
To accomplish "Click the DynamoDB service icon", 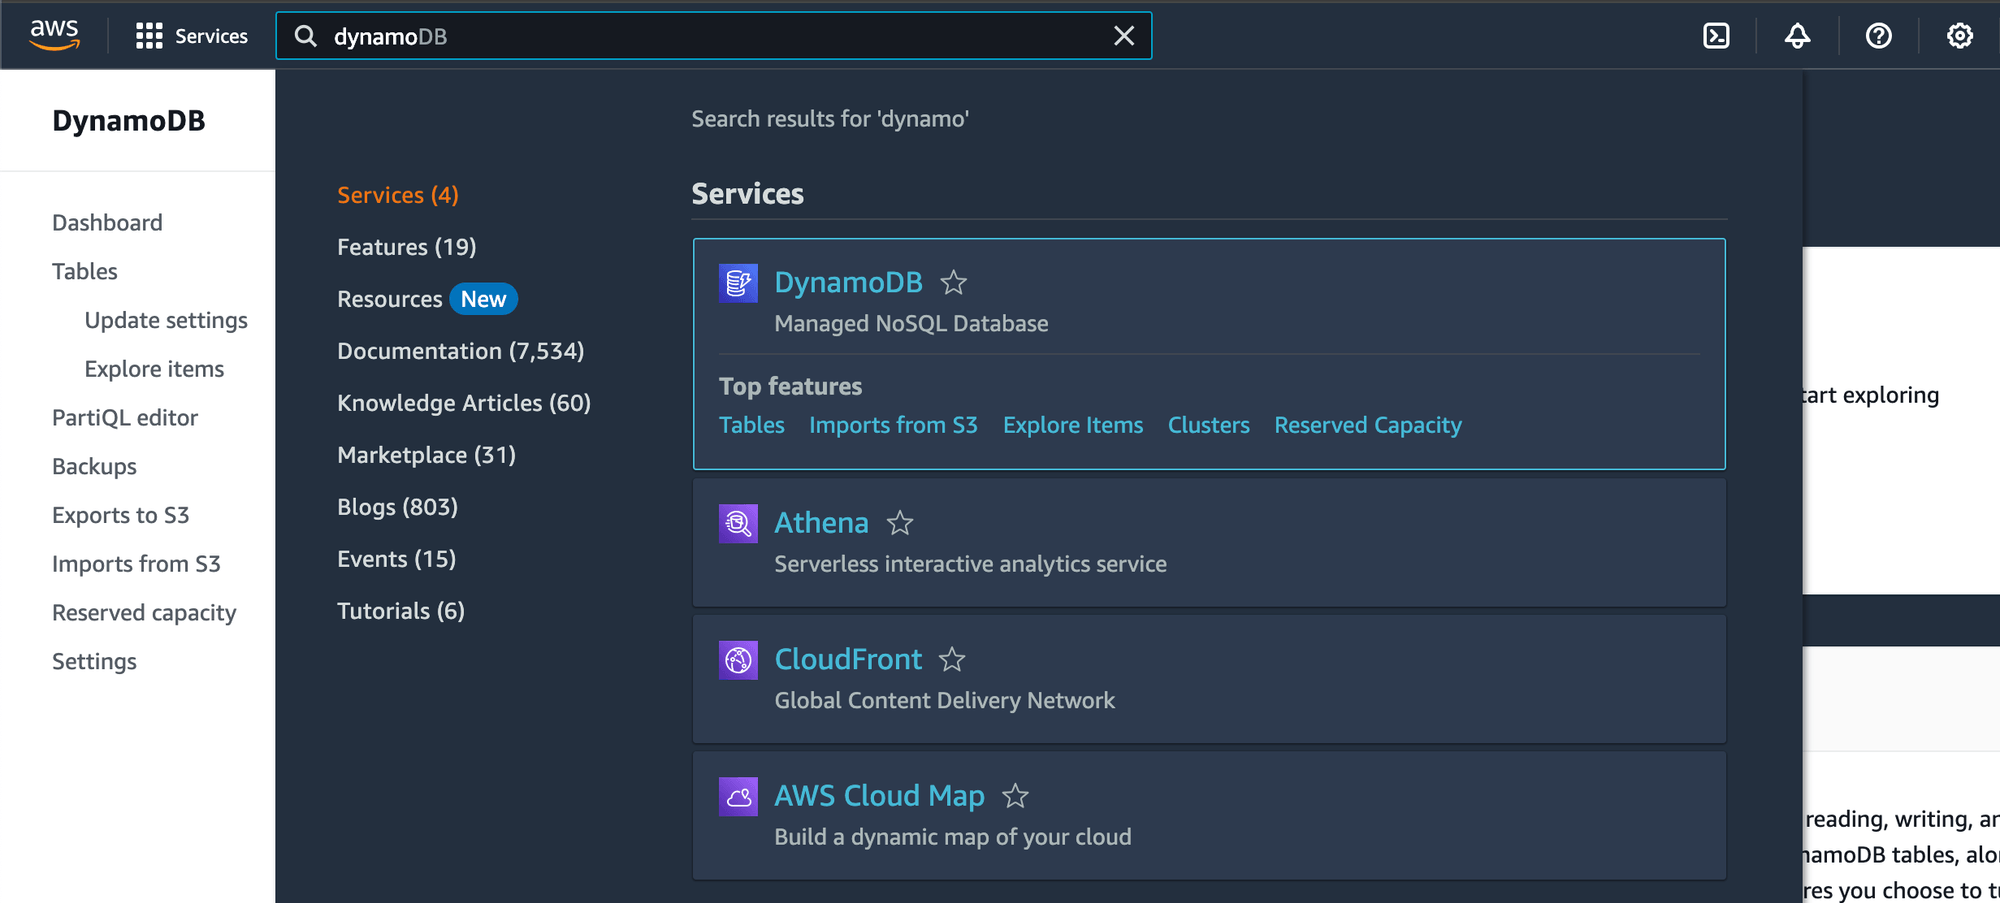I will point(738,283).
